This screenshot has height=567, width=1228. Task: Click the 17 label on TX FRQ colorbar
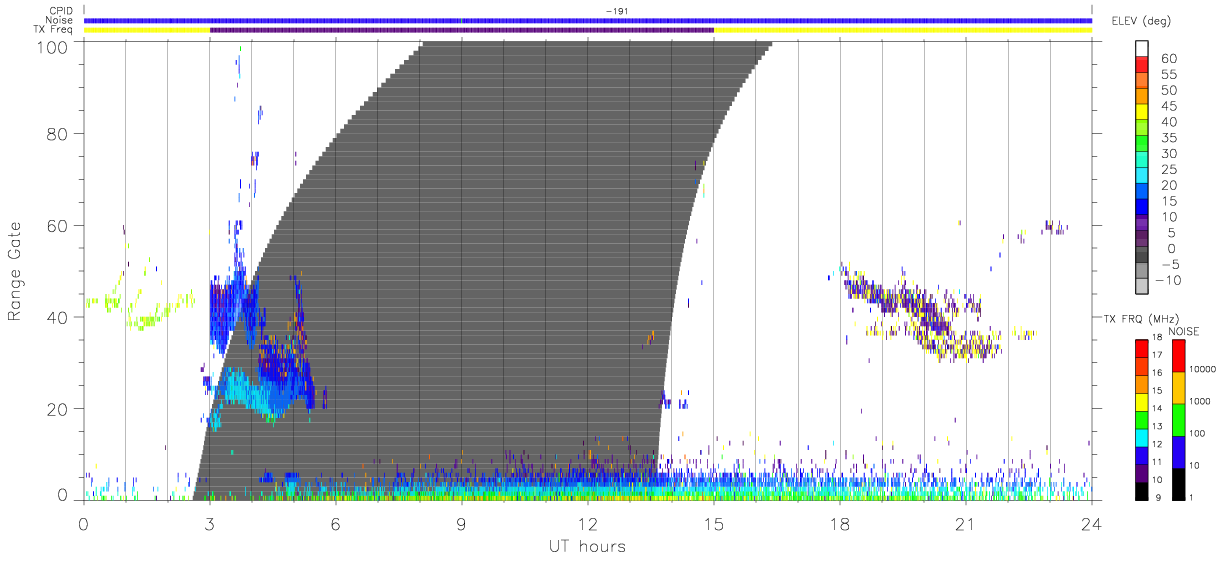pyautogui.click(x=1157, y=355)
